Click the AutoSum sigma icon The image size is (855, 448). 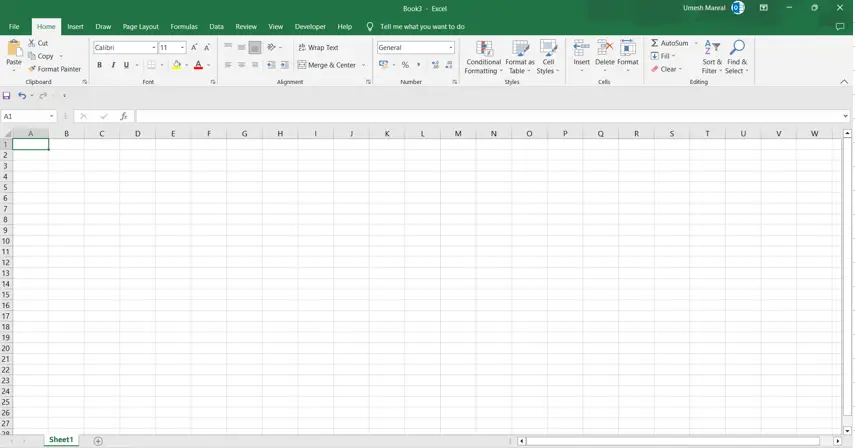coord(654,43)
